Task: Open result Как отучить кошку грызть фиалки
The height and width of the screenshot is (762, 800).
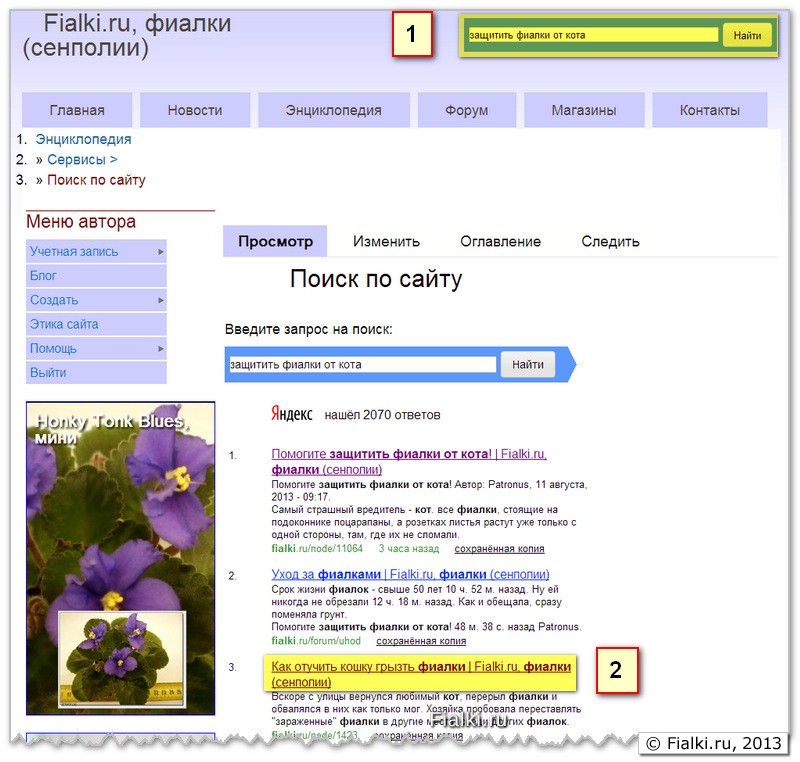Action: 421,674
